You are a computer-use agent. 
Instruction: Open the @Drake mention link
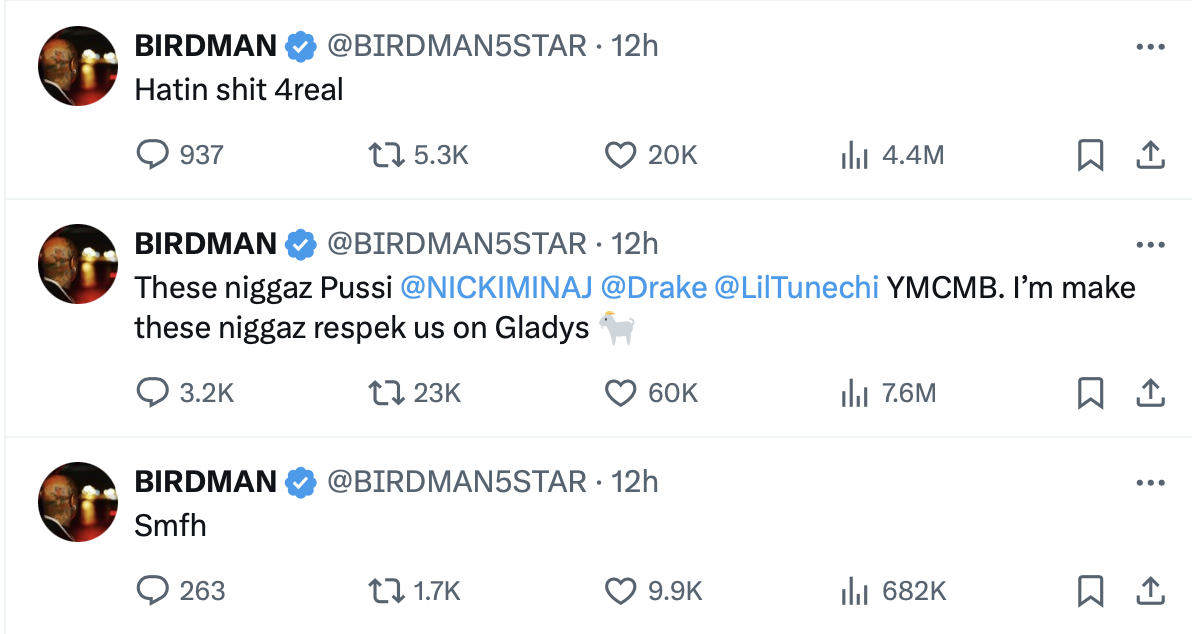pos(654,287)
